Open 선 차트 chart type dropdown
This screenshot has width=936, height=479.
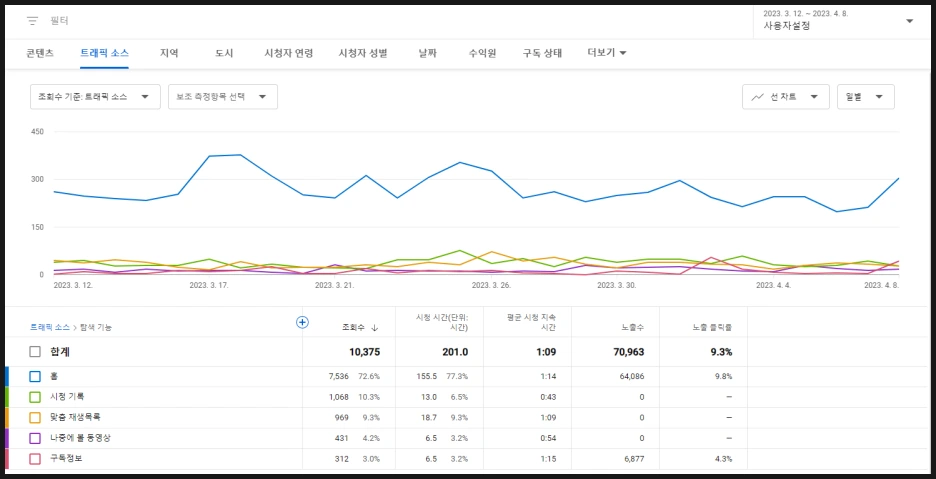786,97
